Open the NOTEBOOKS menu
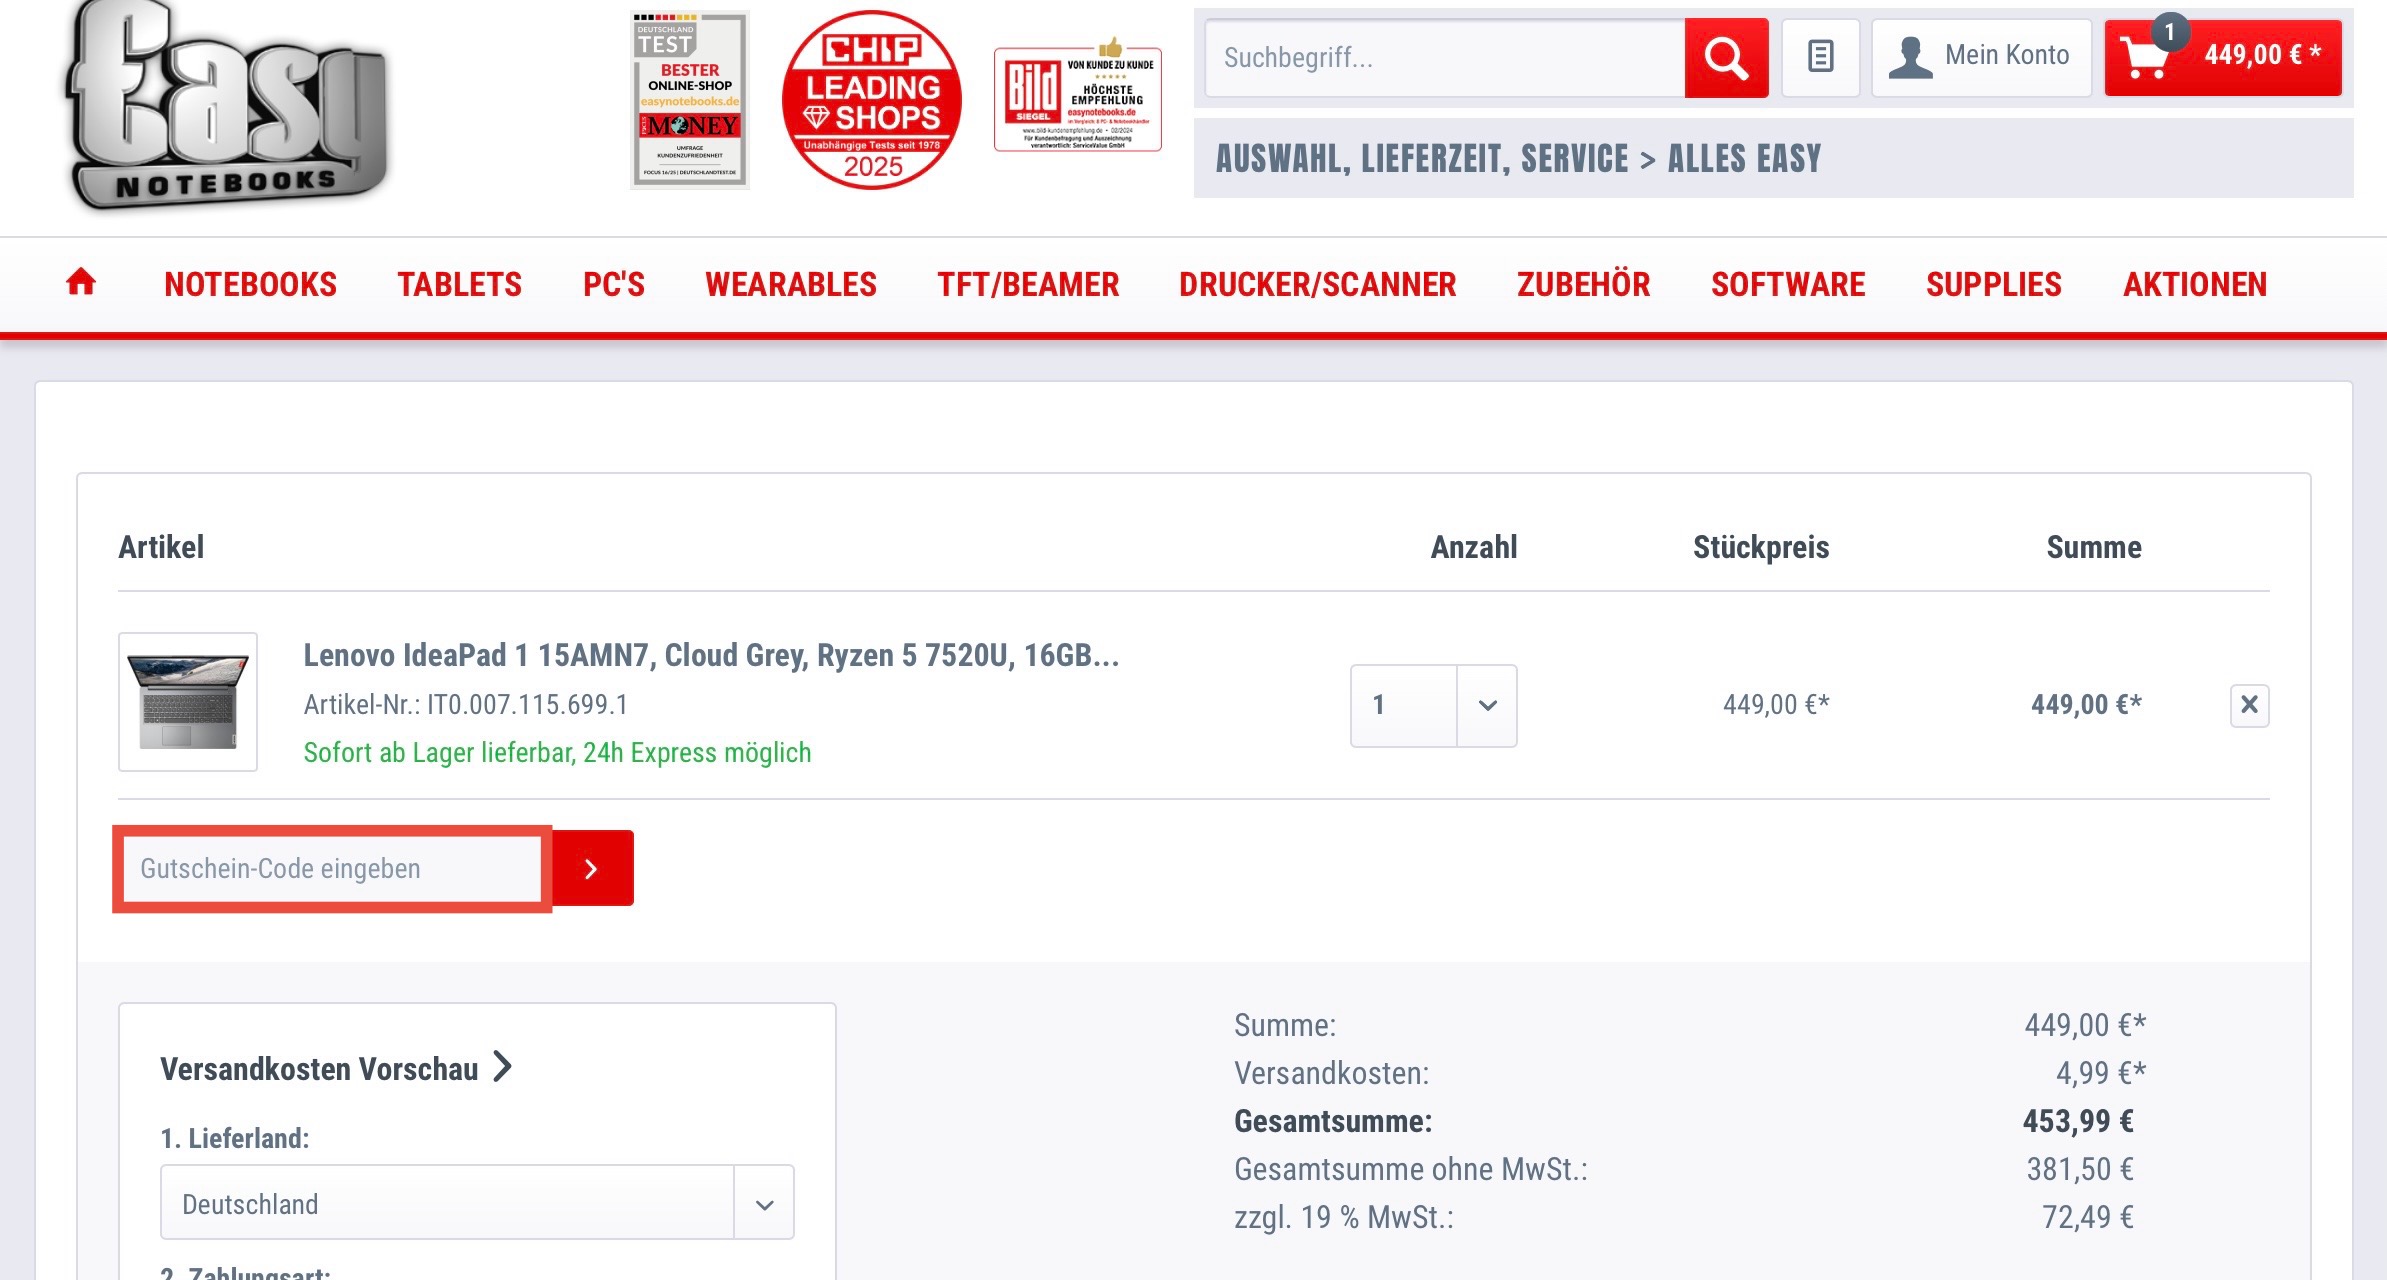Image resolution: width=2387 pixels, height=1280 pixels. 250,284
